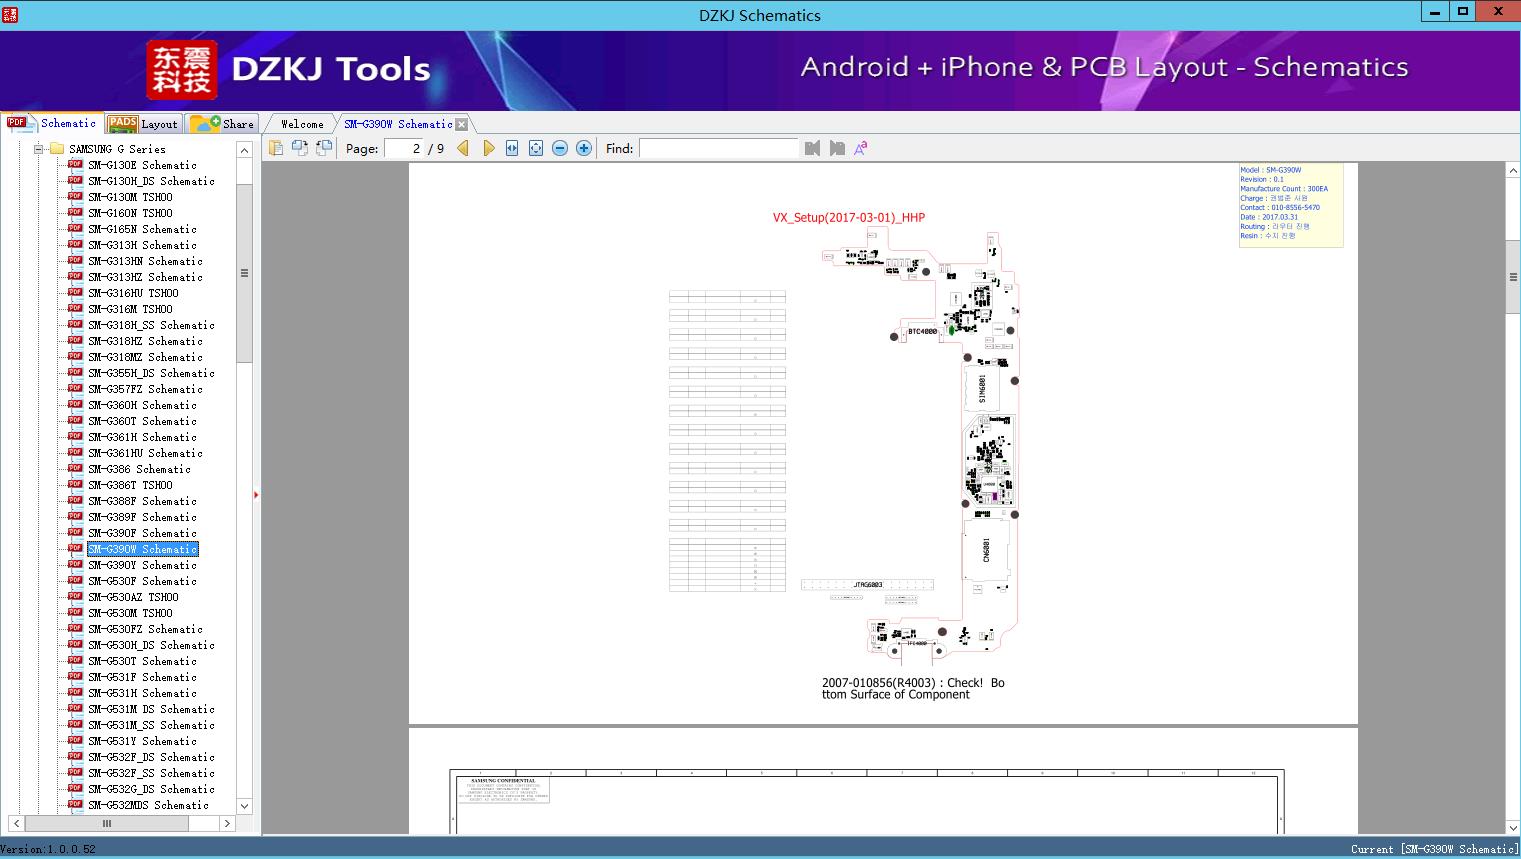Go to the previous page
1521x859 pixels.
(463, 148)
